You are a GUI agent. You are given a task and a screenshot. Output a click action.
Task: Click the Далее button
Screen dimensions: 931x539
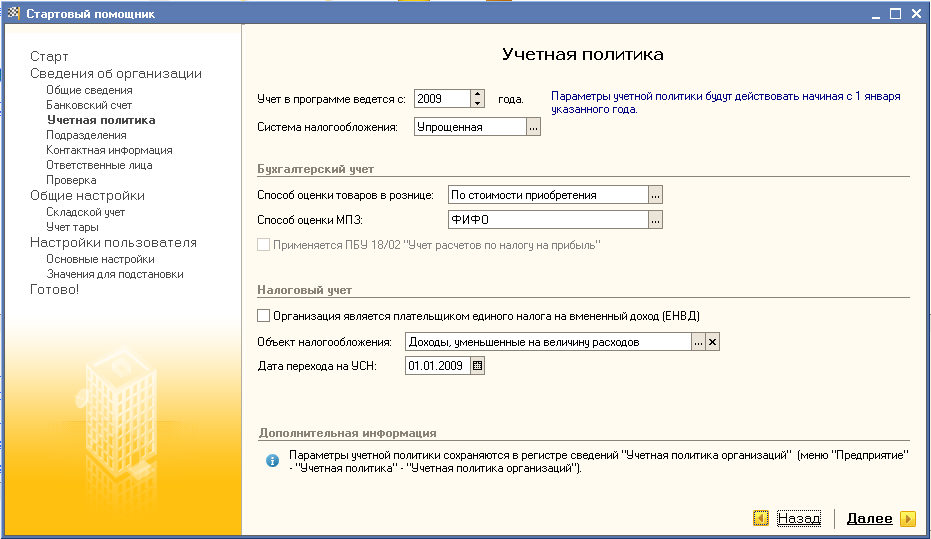pos(869,518)
